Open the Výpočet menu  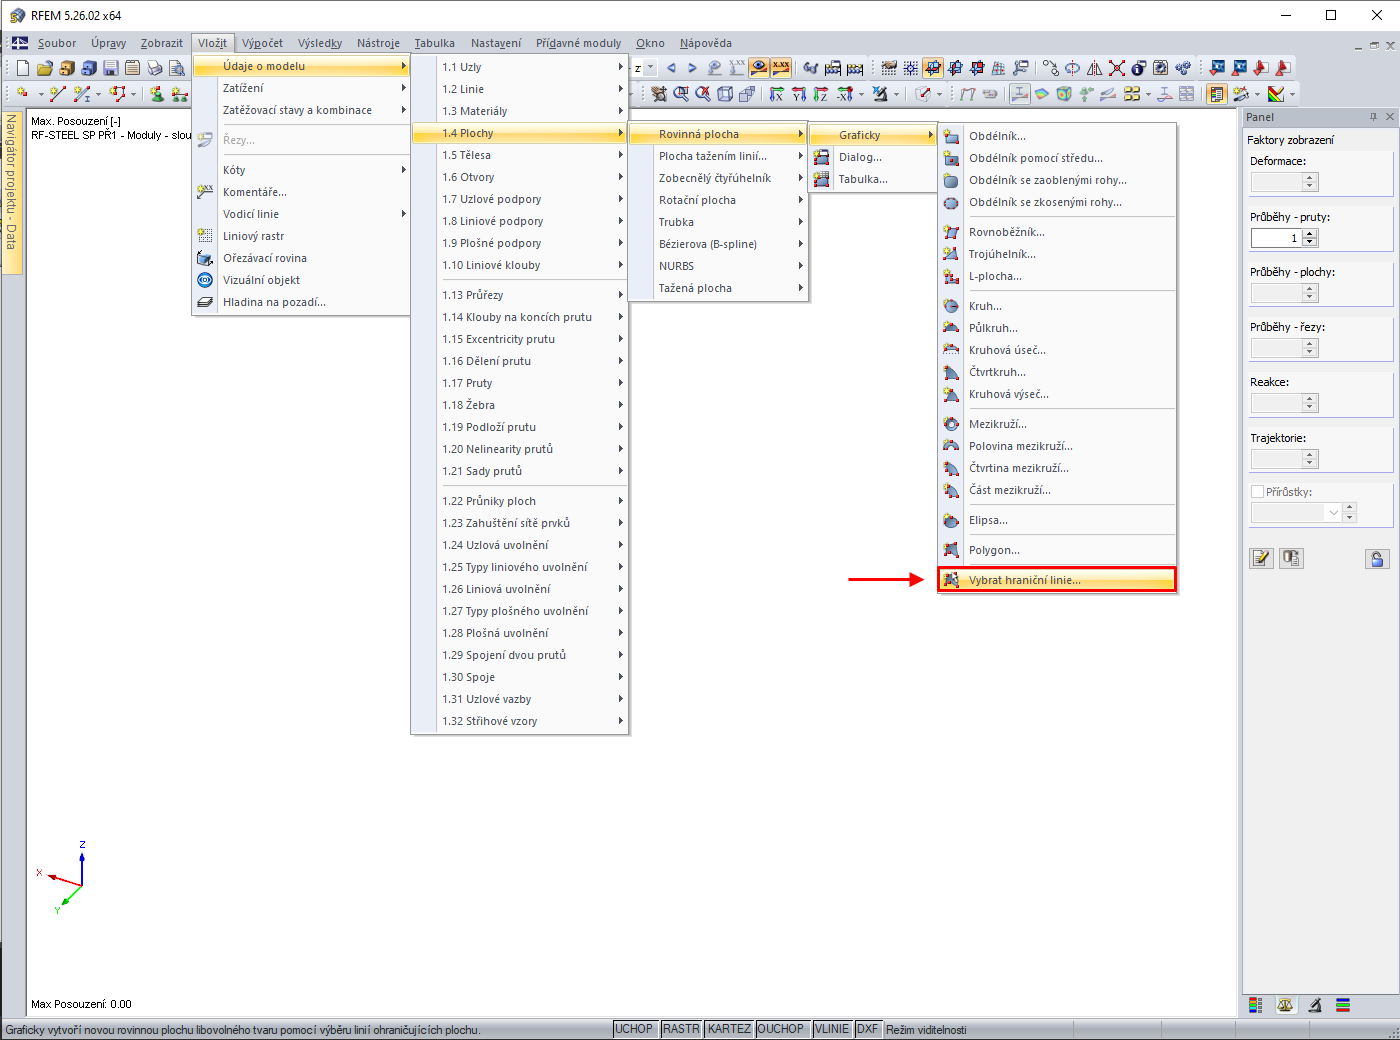pos(262,43)
